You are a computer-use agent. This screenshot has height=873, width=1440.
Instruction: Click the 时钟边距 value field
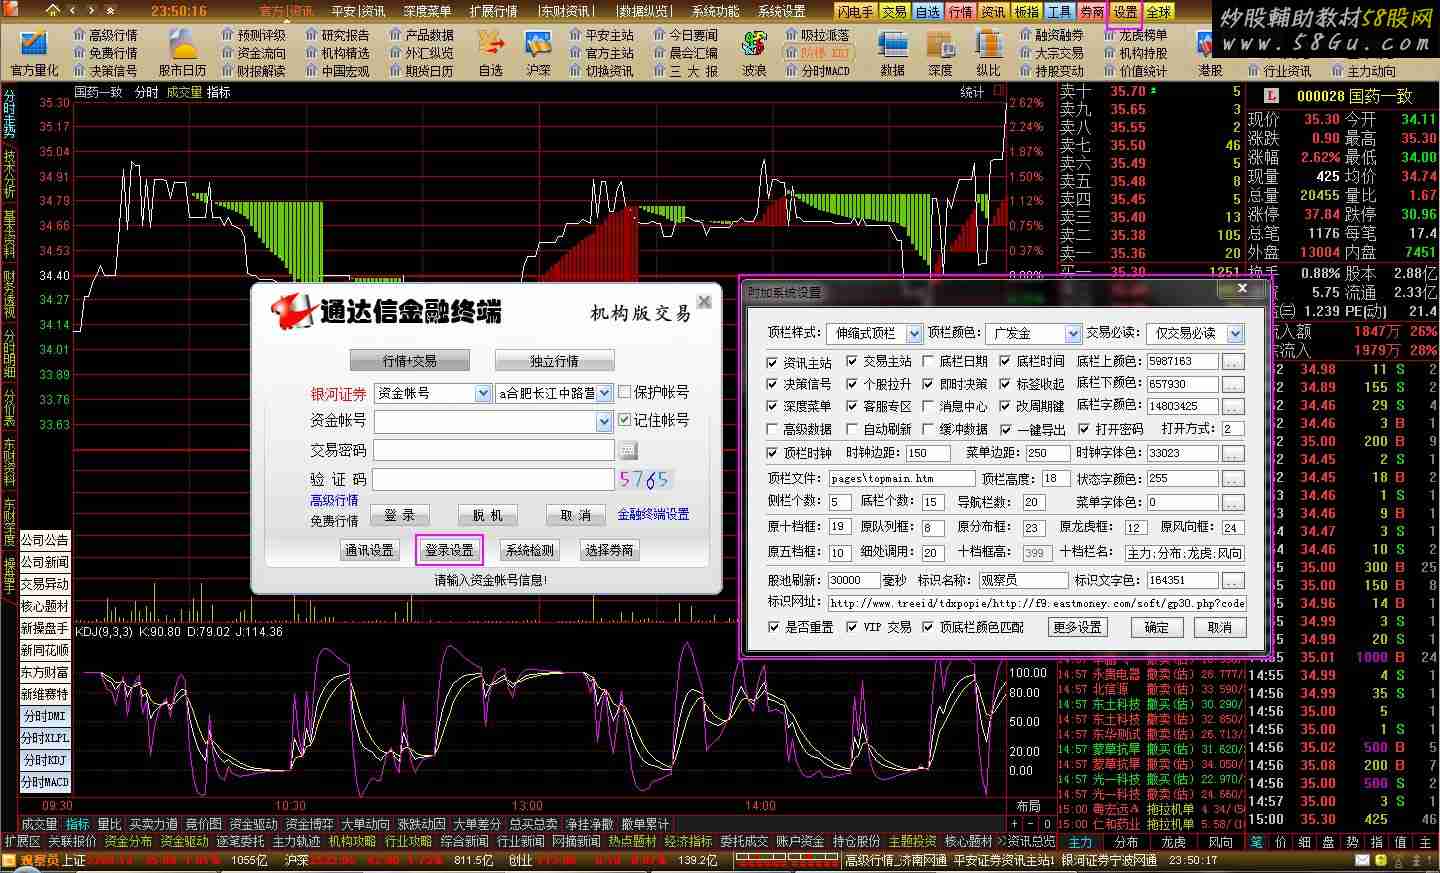927,453
